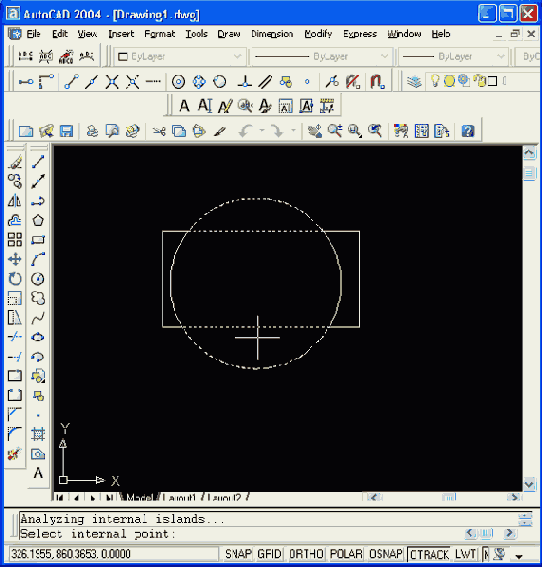This screenshot has width=542, height=567.
Task: Select the Region tool
Action: (38, 453)
